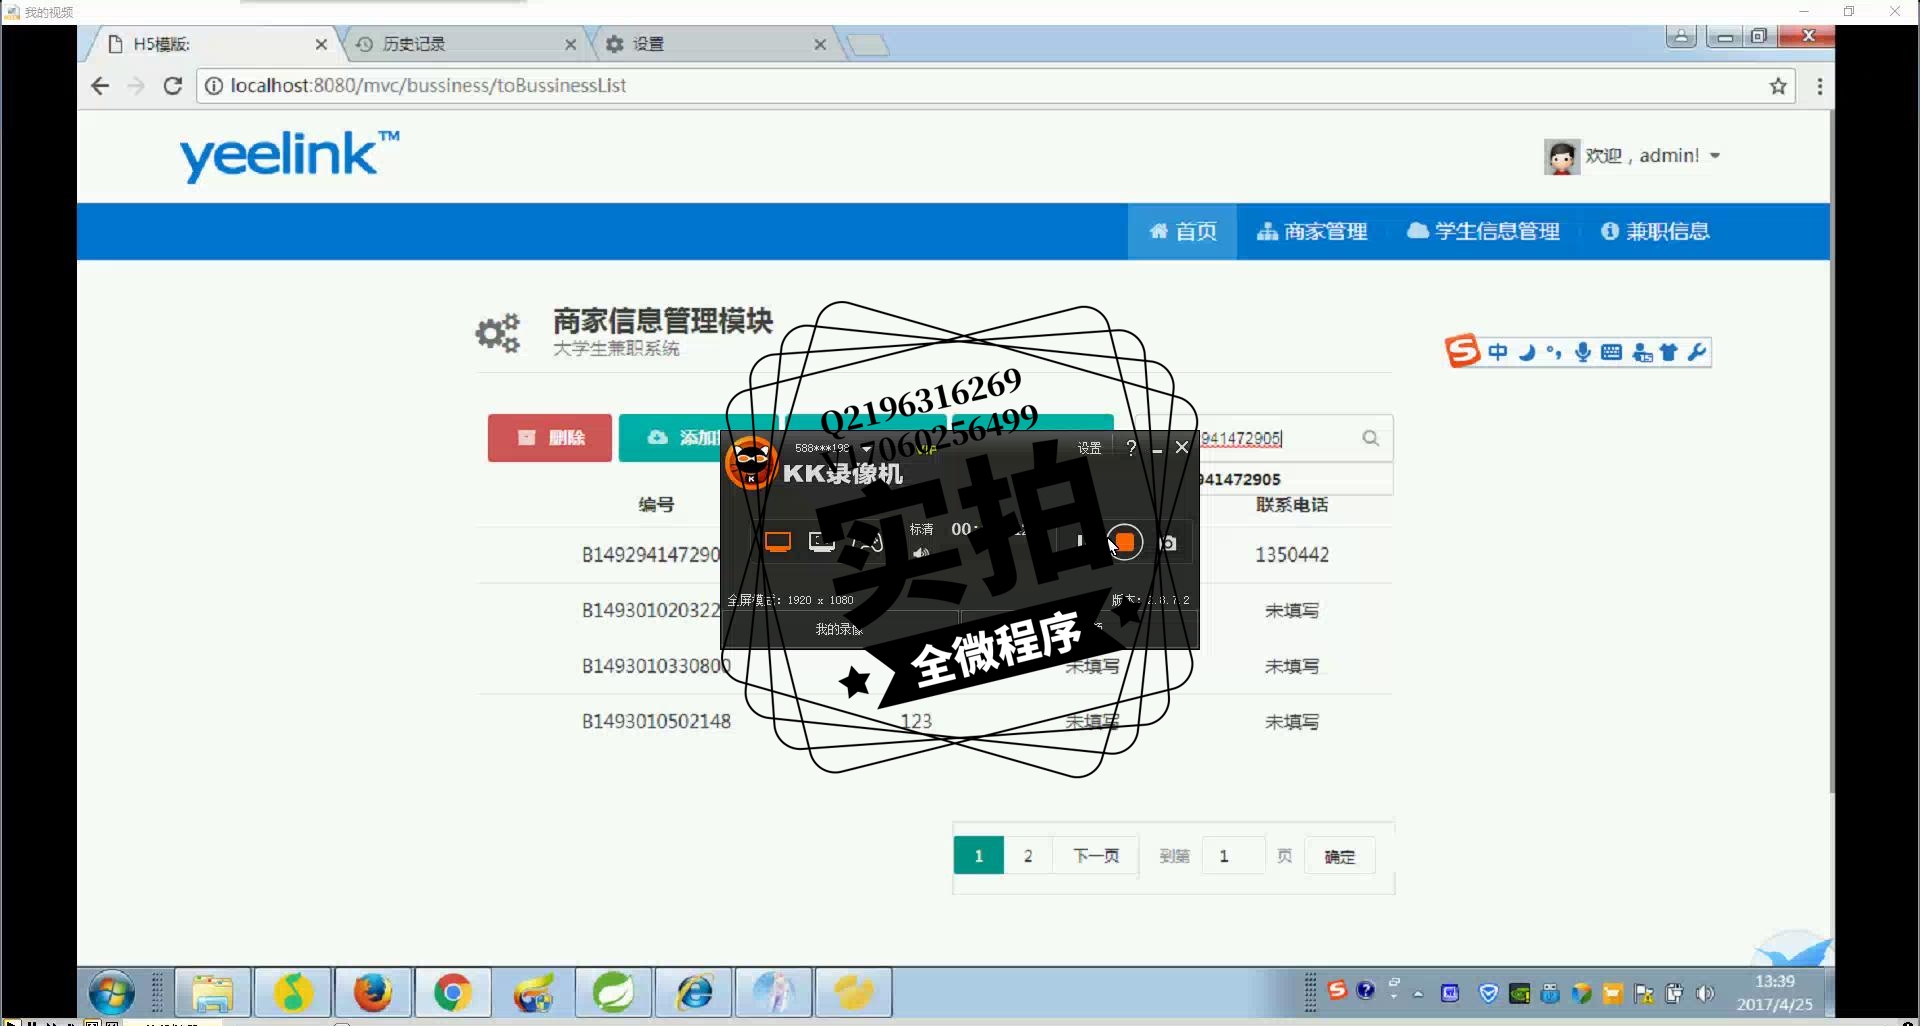1920x1026 pixels.
Task: Expand the admin user dropdown arrow
Action: 1715,156
